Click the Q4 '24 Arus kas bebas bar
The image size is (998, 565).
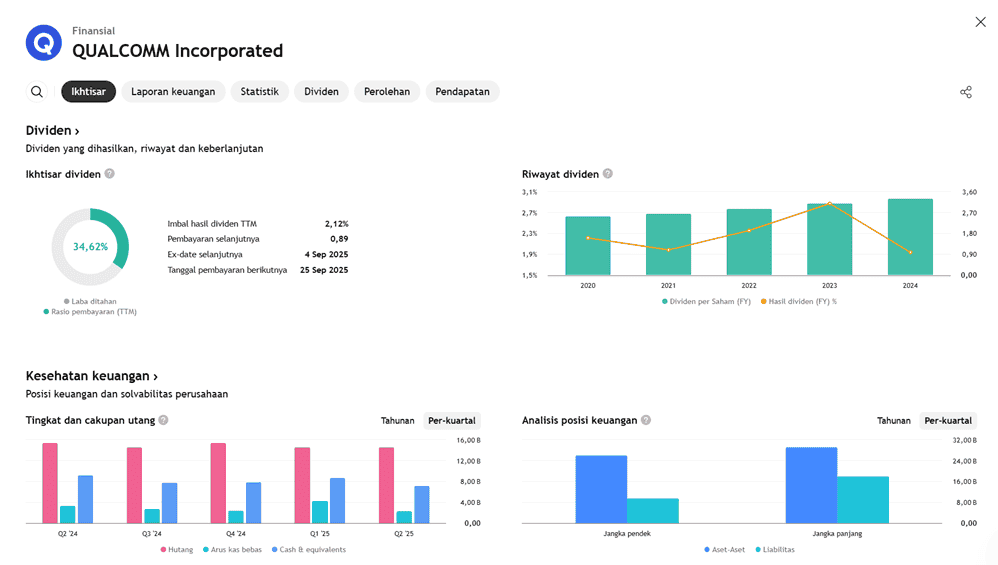(235, 517)
